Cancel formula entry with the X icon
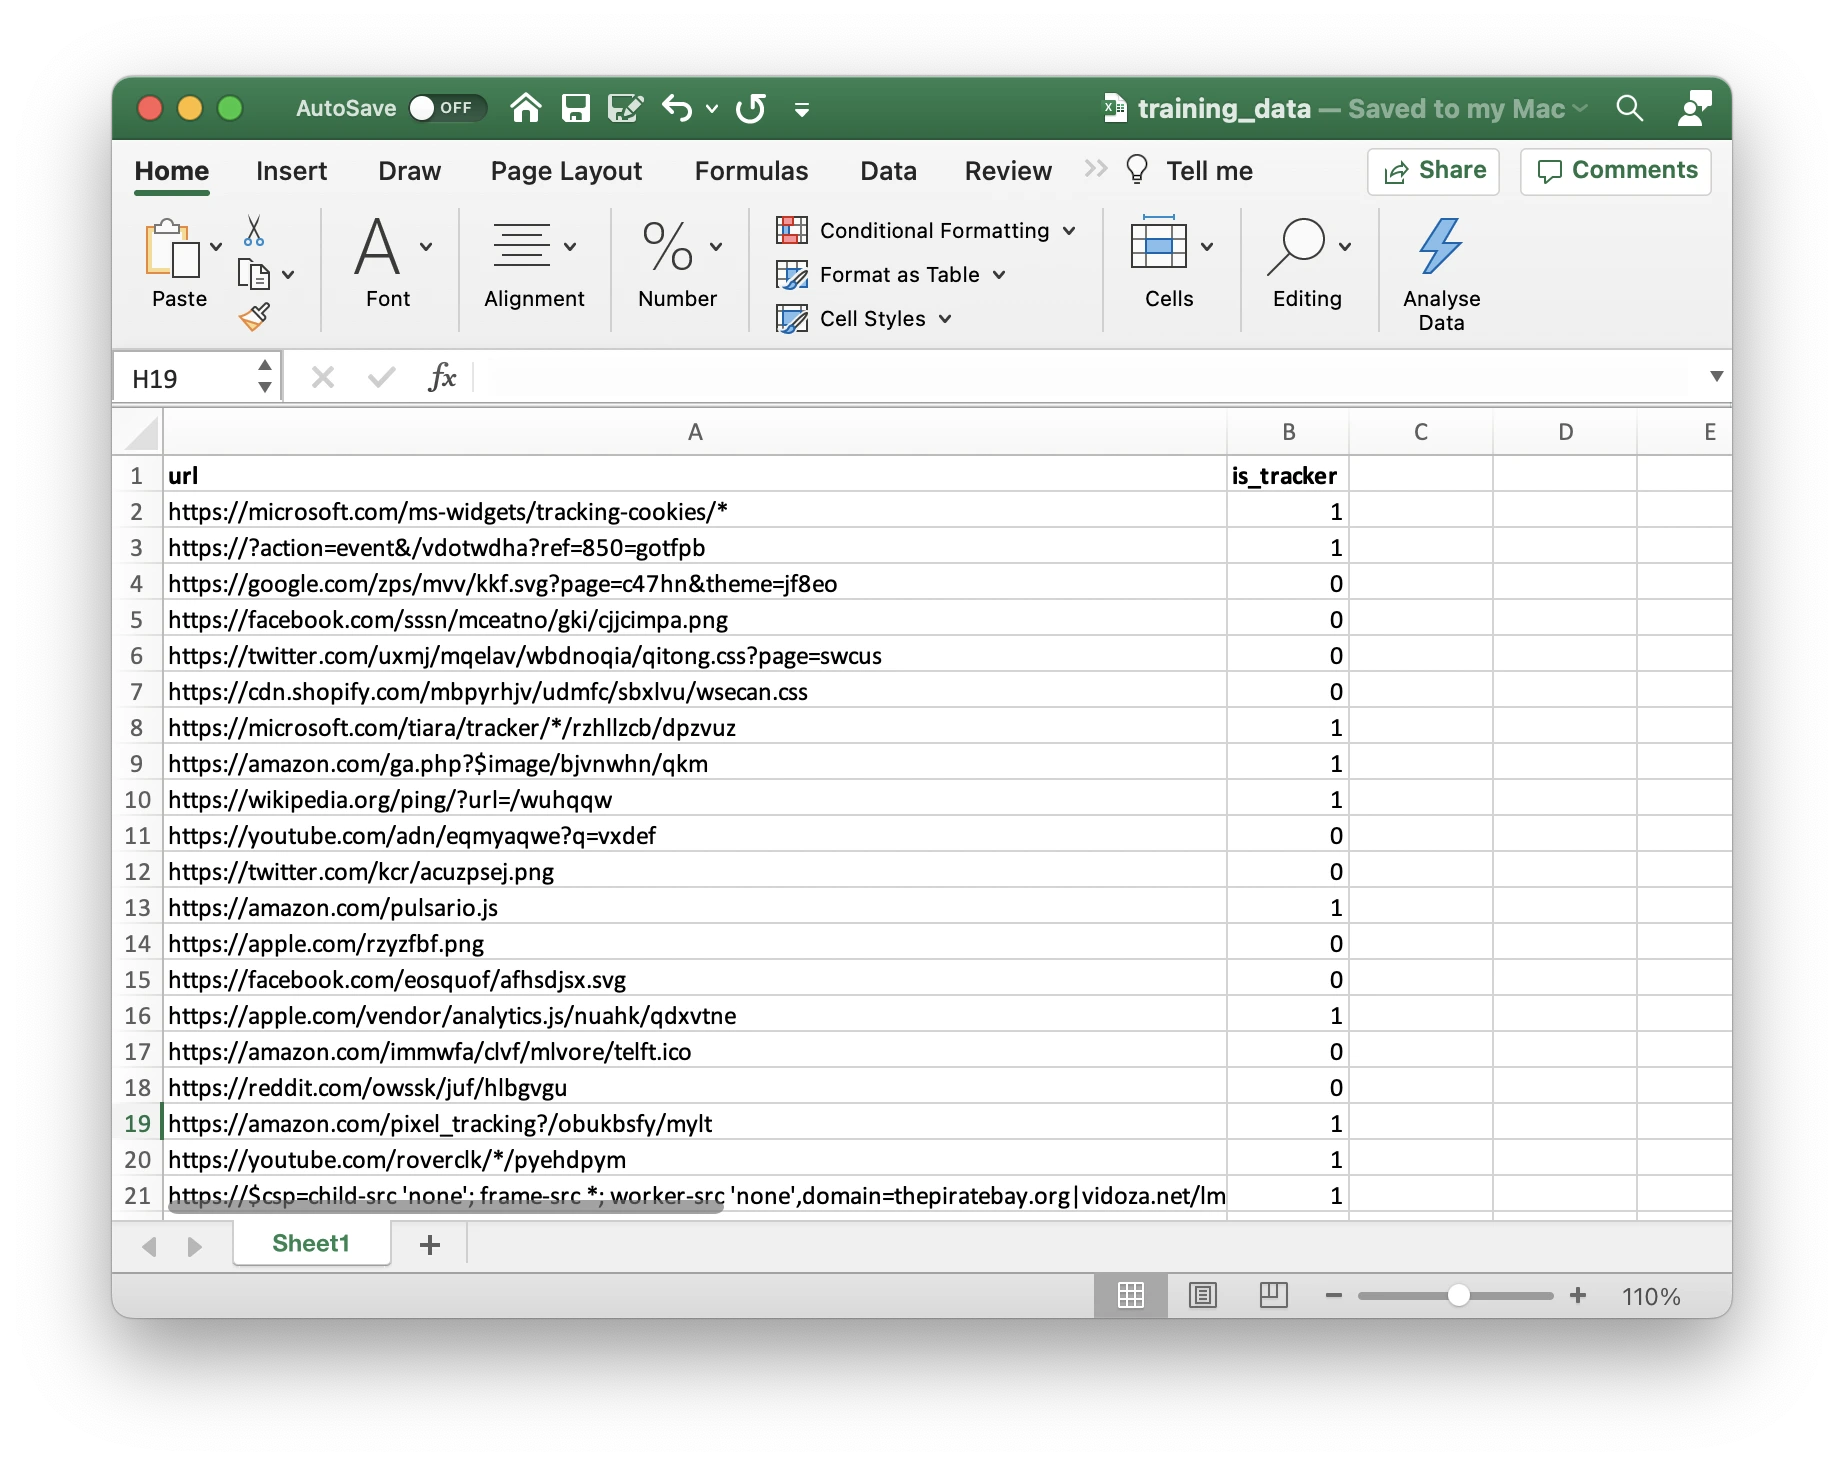The height and width of the screenshot is (1466, 1844). coord(322,378)
